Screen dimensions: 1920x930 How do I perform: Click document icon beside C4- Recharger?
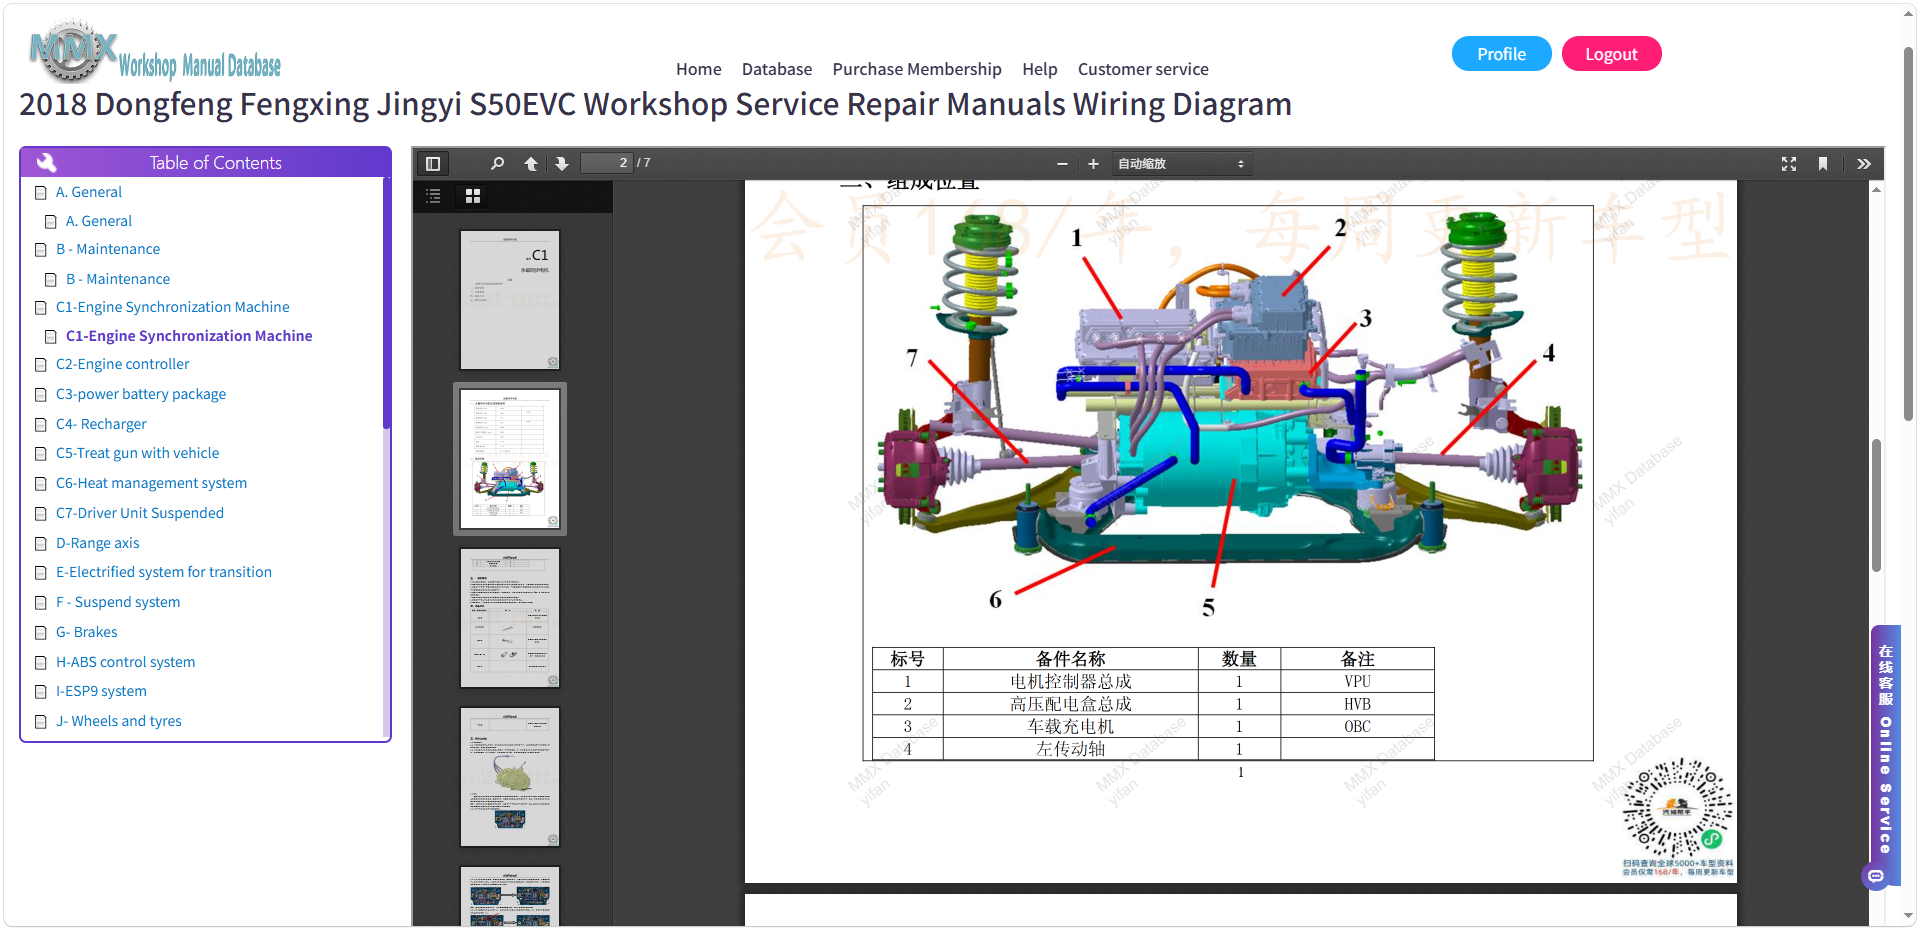(41, 425)
